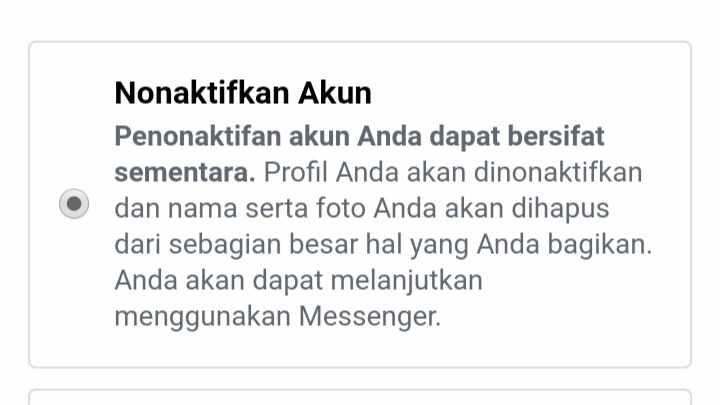Click the word Akun in the heading

[335, 93]
